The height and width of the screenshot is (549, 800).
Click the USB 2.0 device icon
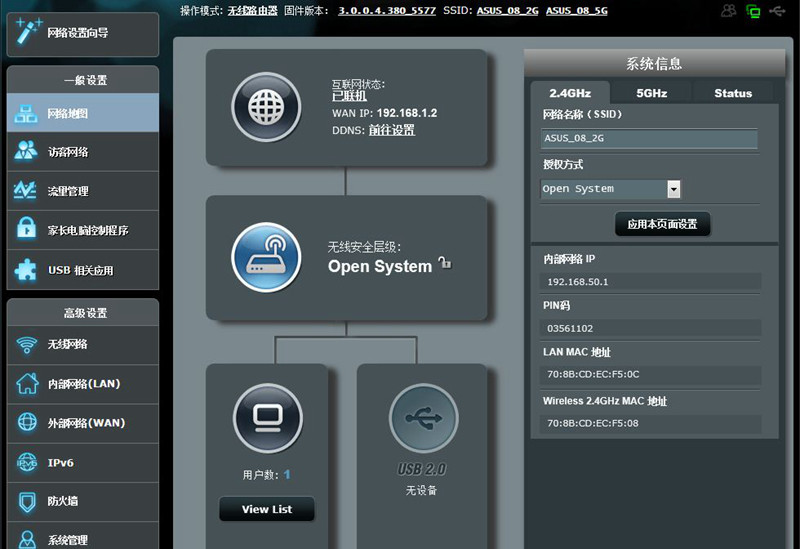click(x=423, y=418)
